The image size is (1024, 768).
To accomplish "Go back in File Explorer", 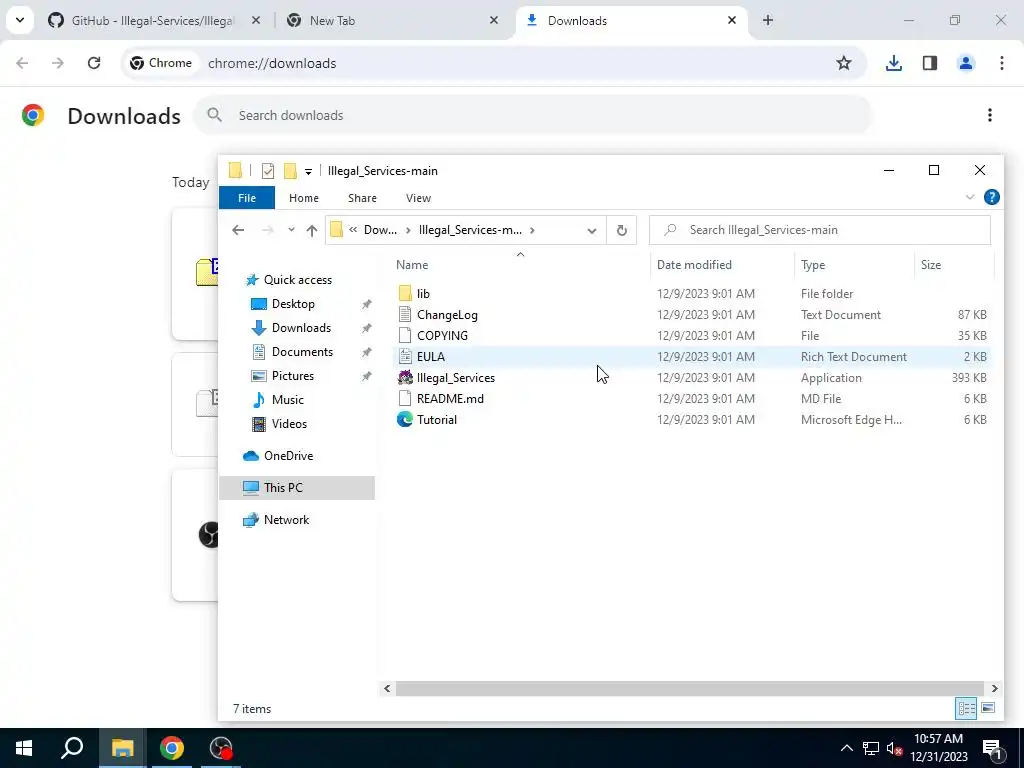I will point(238,230).
